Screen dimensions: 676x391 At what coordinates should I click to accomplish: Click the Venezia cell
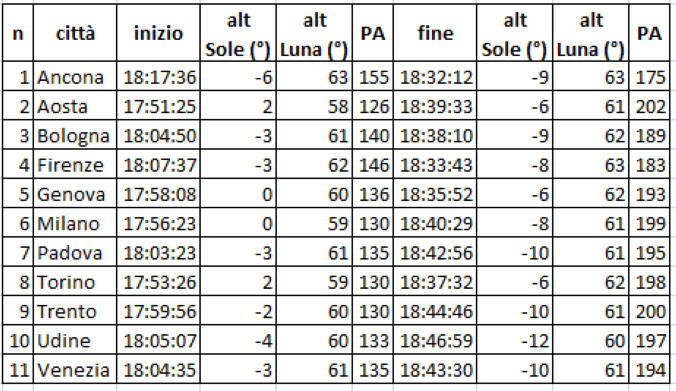pyautogui.click(x=75, y=370)
